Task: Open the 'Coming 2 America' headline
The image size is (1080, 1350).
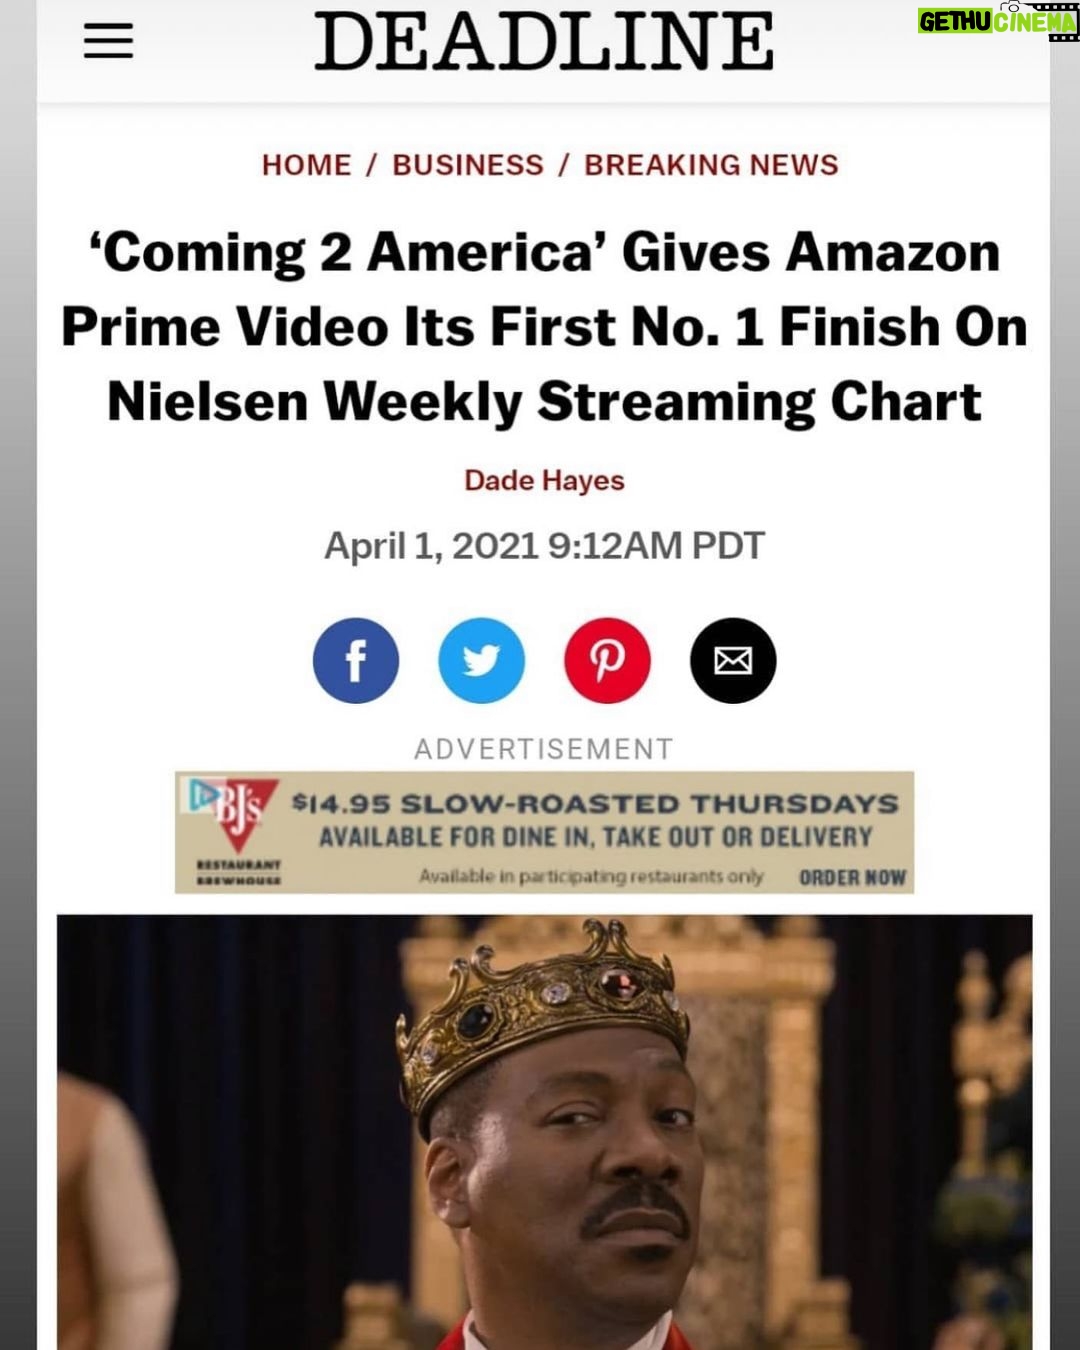Action: click(x=544, y=327)
